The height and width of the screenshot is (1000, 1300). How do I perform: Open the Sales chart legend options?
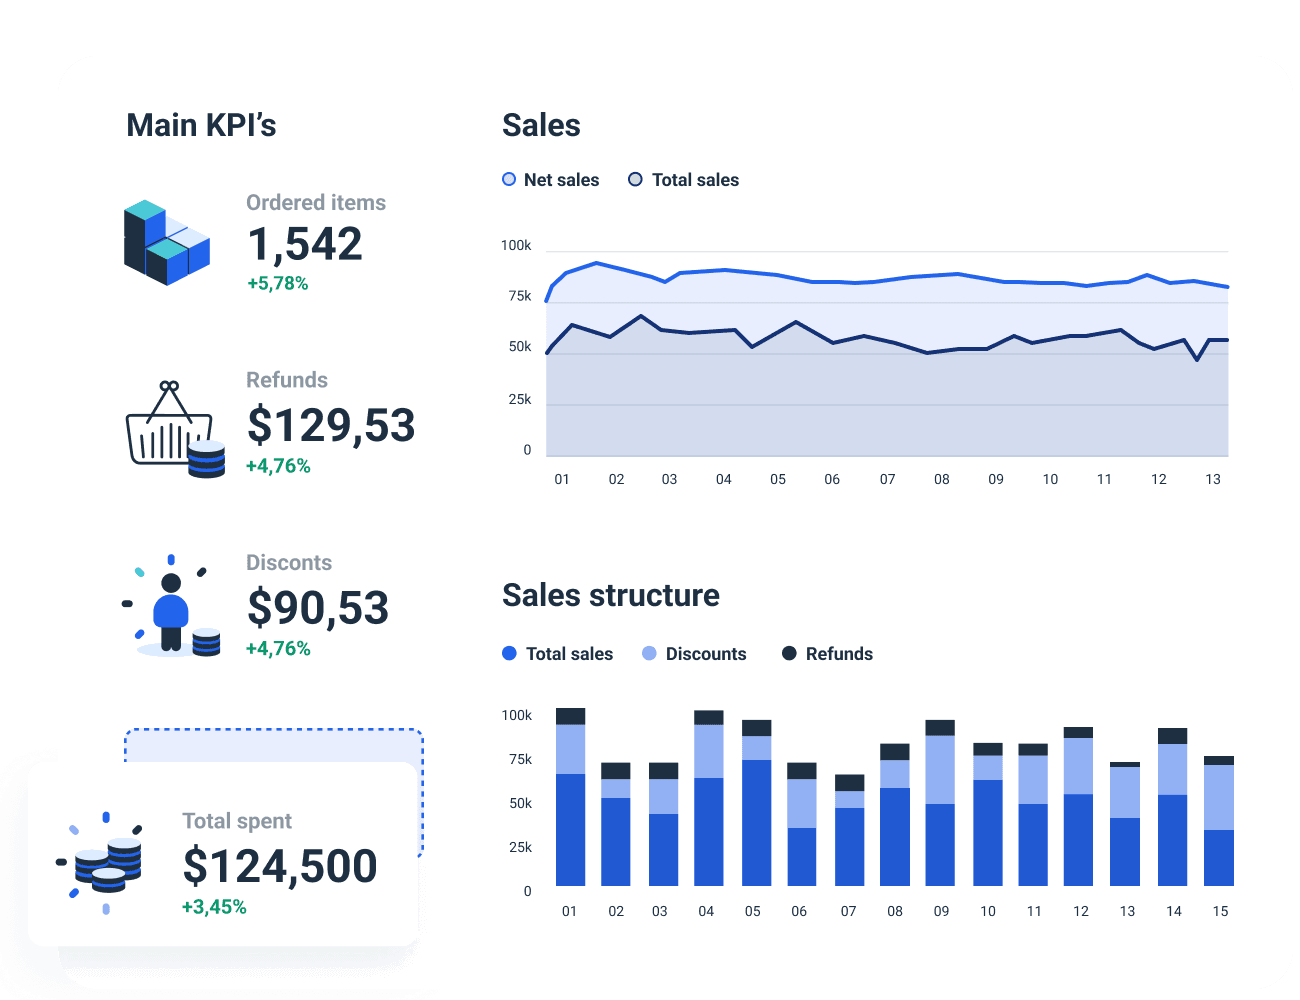tap(622, 179)
